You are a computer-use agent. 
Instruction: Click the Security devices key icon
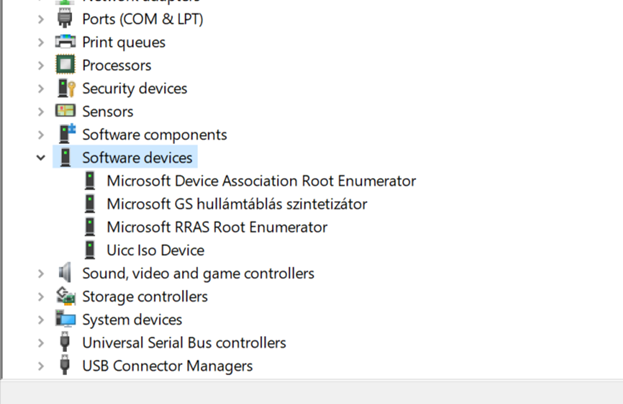[x=65, y=88]
